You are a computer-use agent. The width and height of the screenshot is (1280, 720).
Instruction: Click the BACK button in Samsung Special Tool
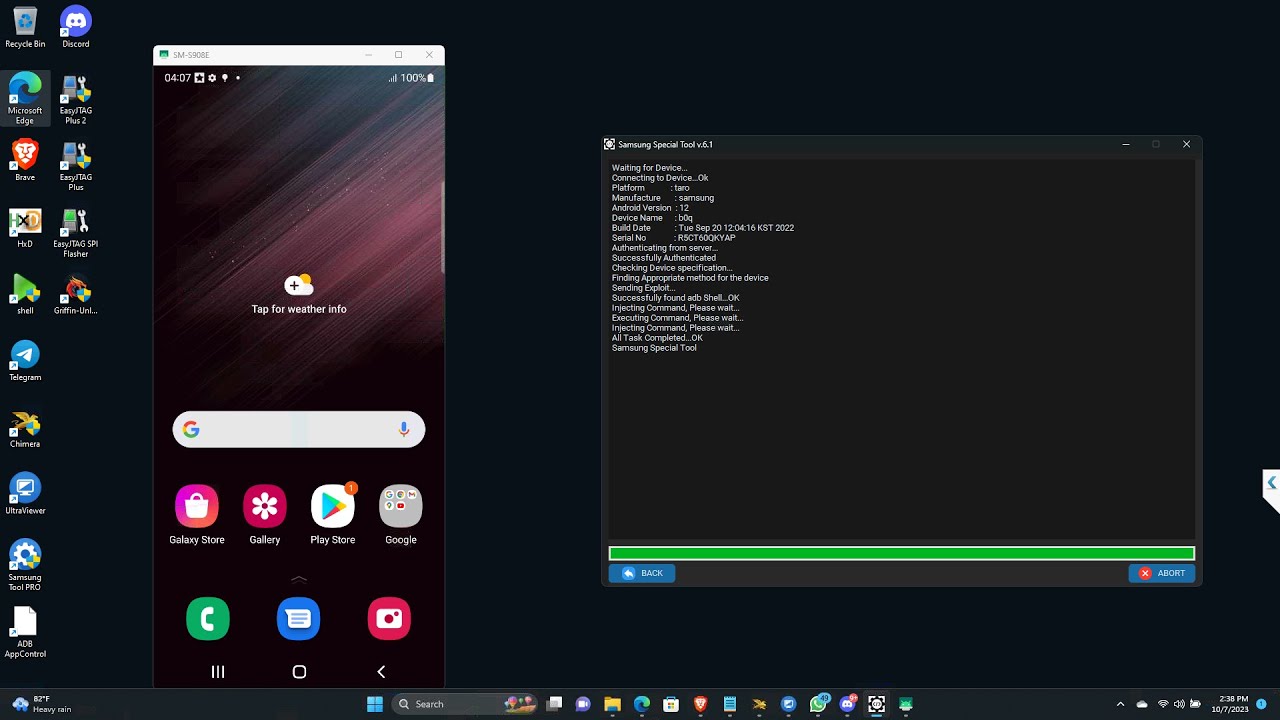point(641,573)
